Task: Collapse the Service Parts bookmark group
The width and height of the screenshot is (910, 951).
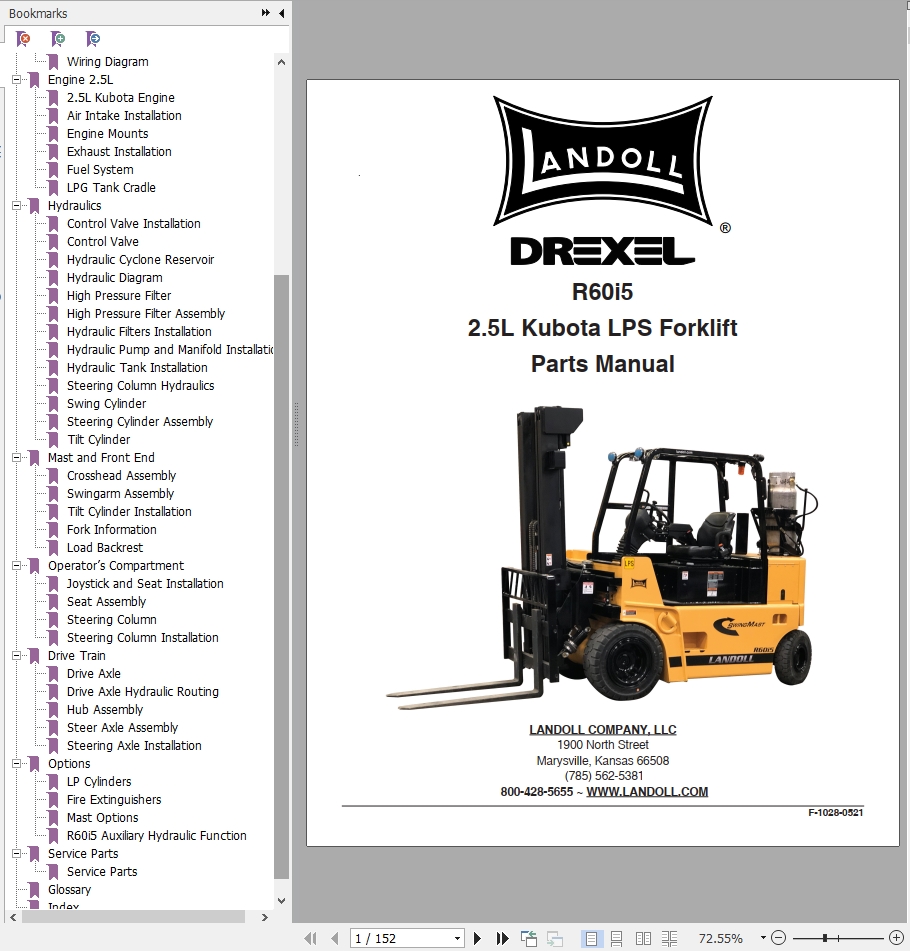Action: [x=16, y=853]
